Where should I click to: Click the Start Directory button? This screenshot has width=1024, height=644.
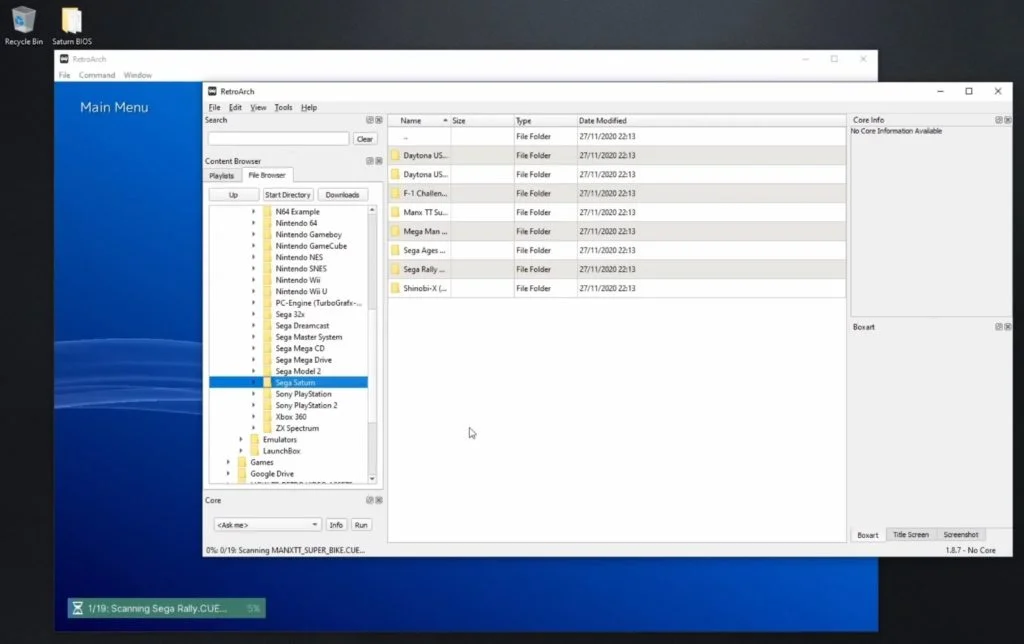click(287, 195)
